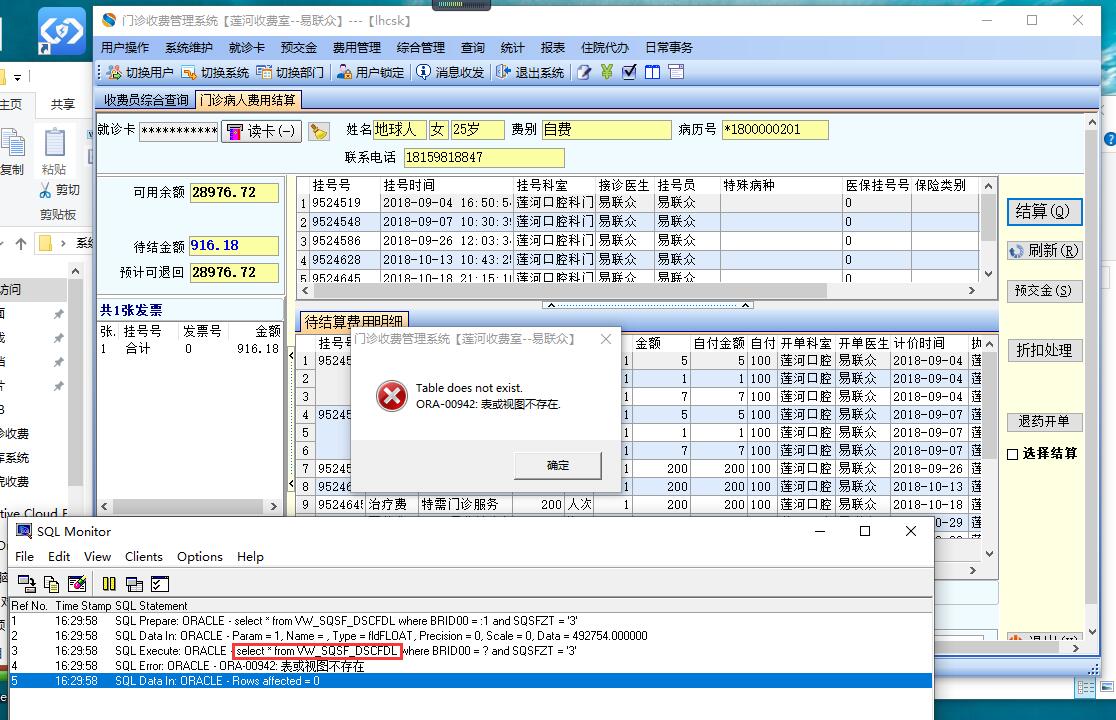The image size is (1116, 720).
Task: Click the 折扣处理 button
Action: click(1044, 350)
